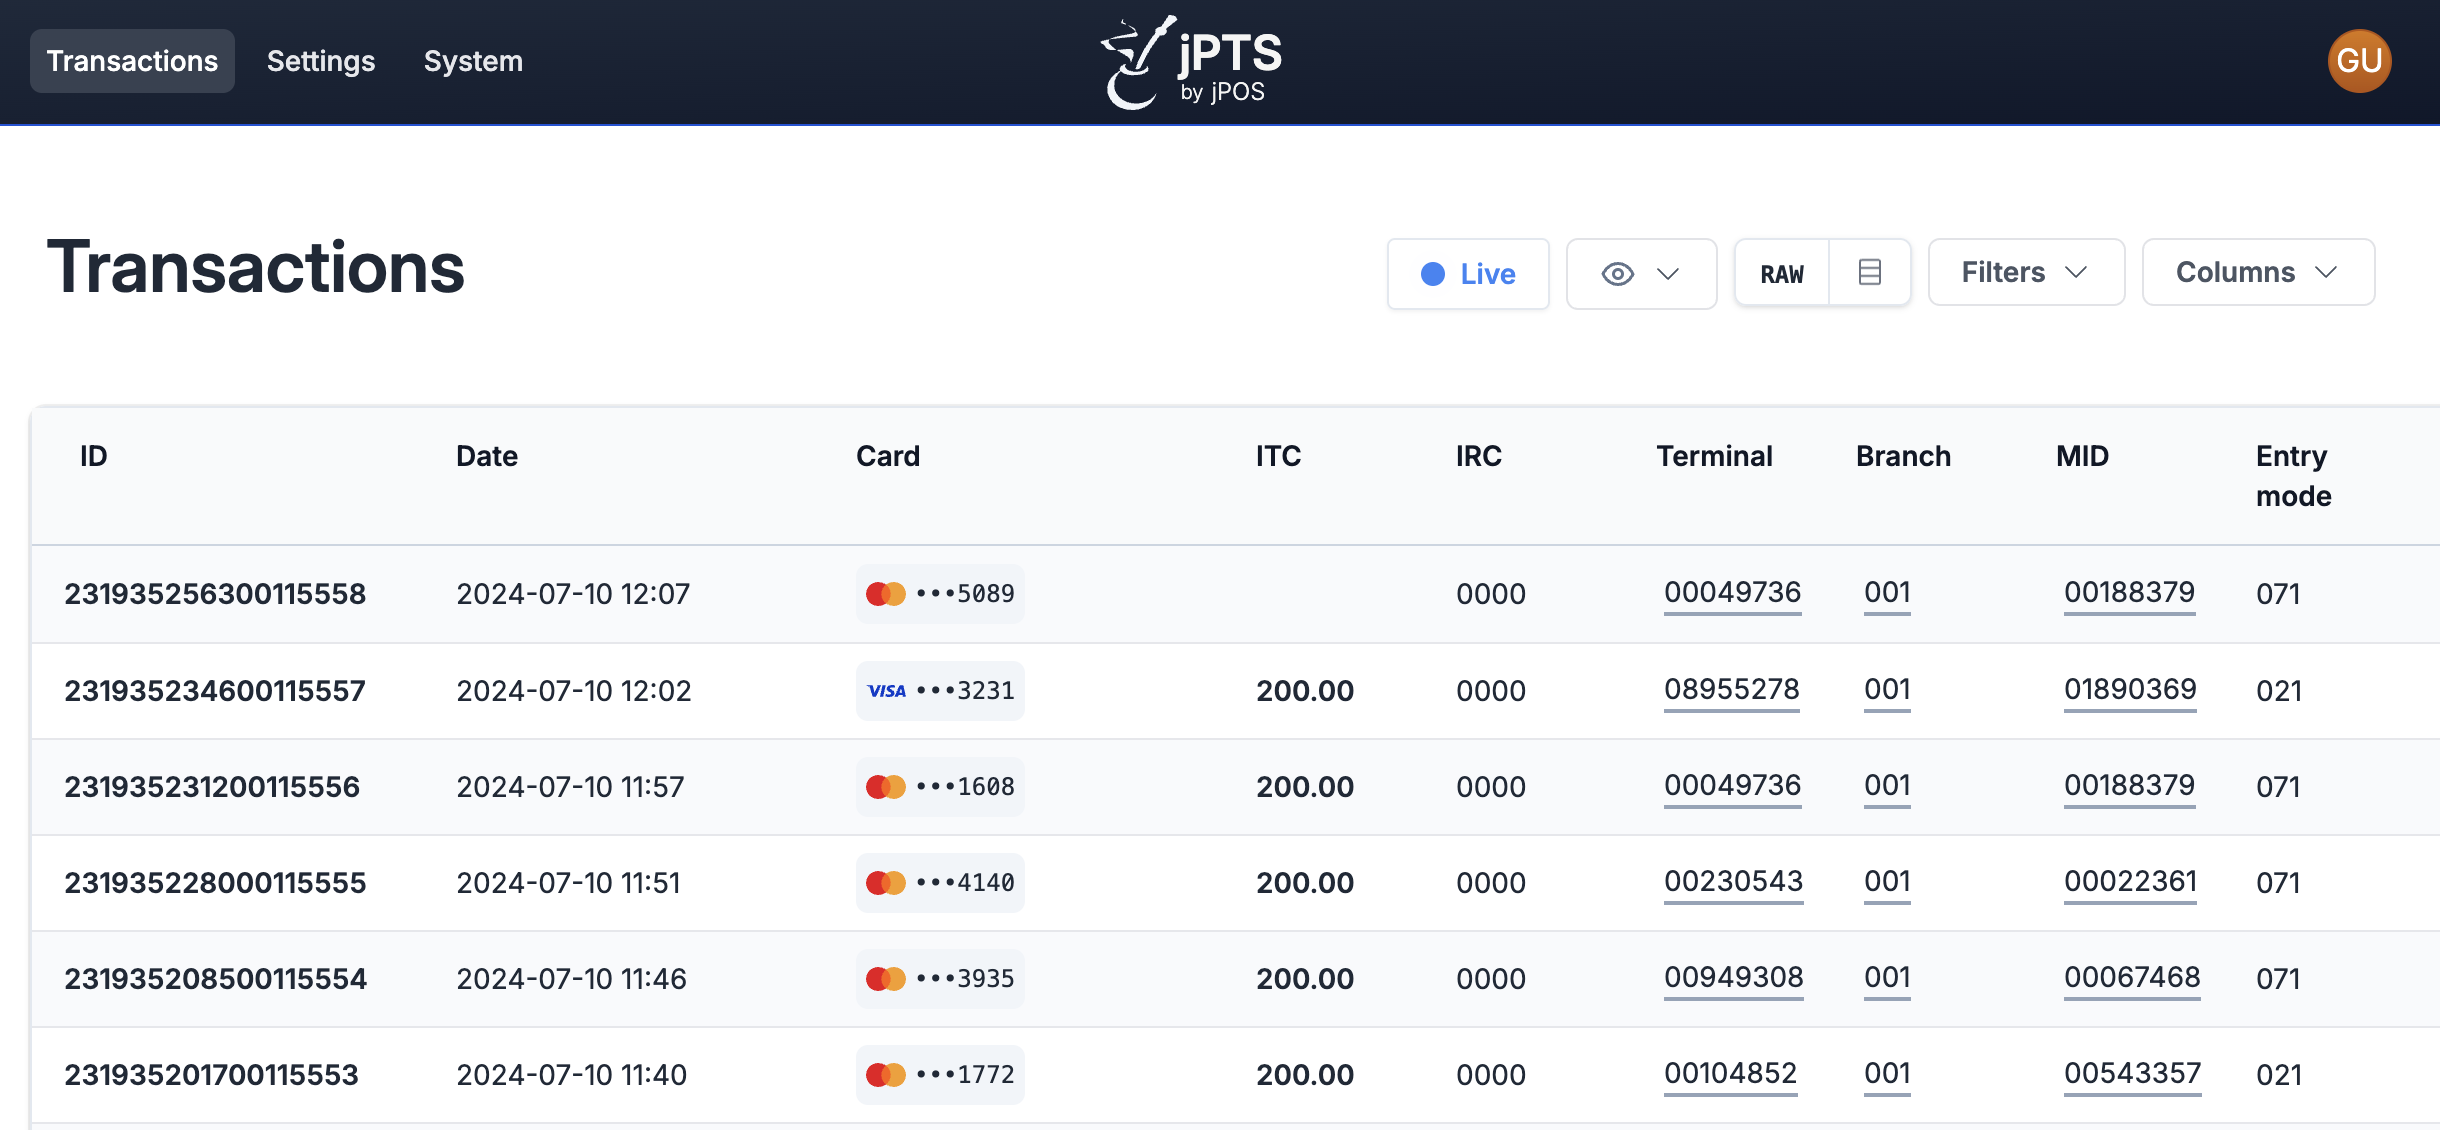This screenshot has height=1130, width=2440.
Task: Click the blue Live indicator dot
Action: coord(1432,273)
